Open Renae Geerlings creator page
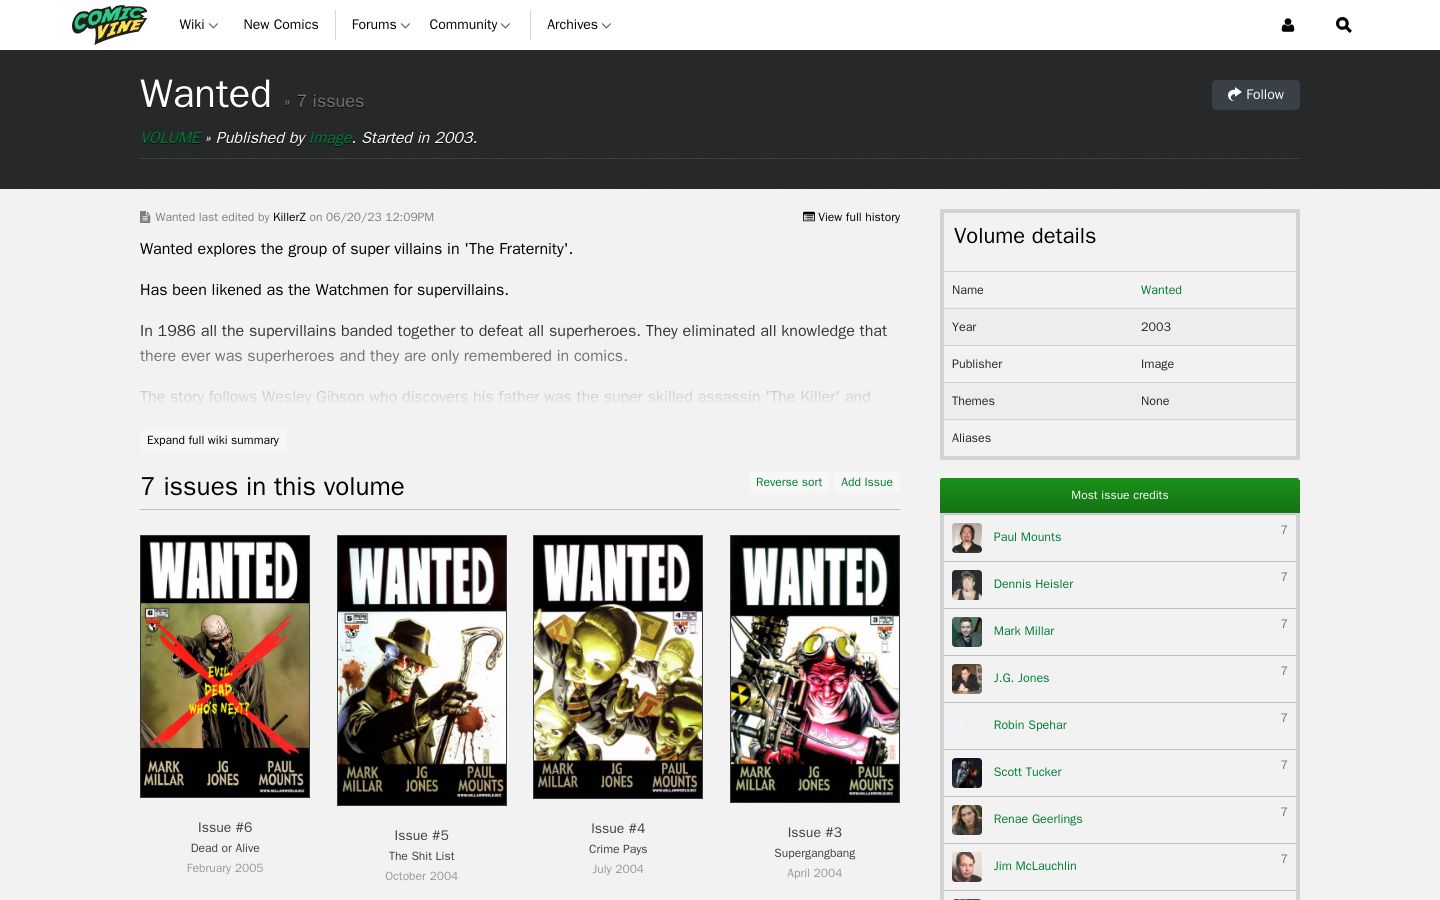The width and height of the screenshot is (1440, 900). click(1038, 819)
